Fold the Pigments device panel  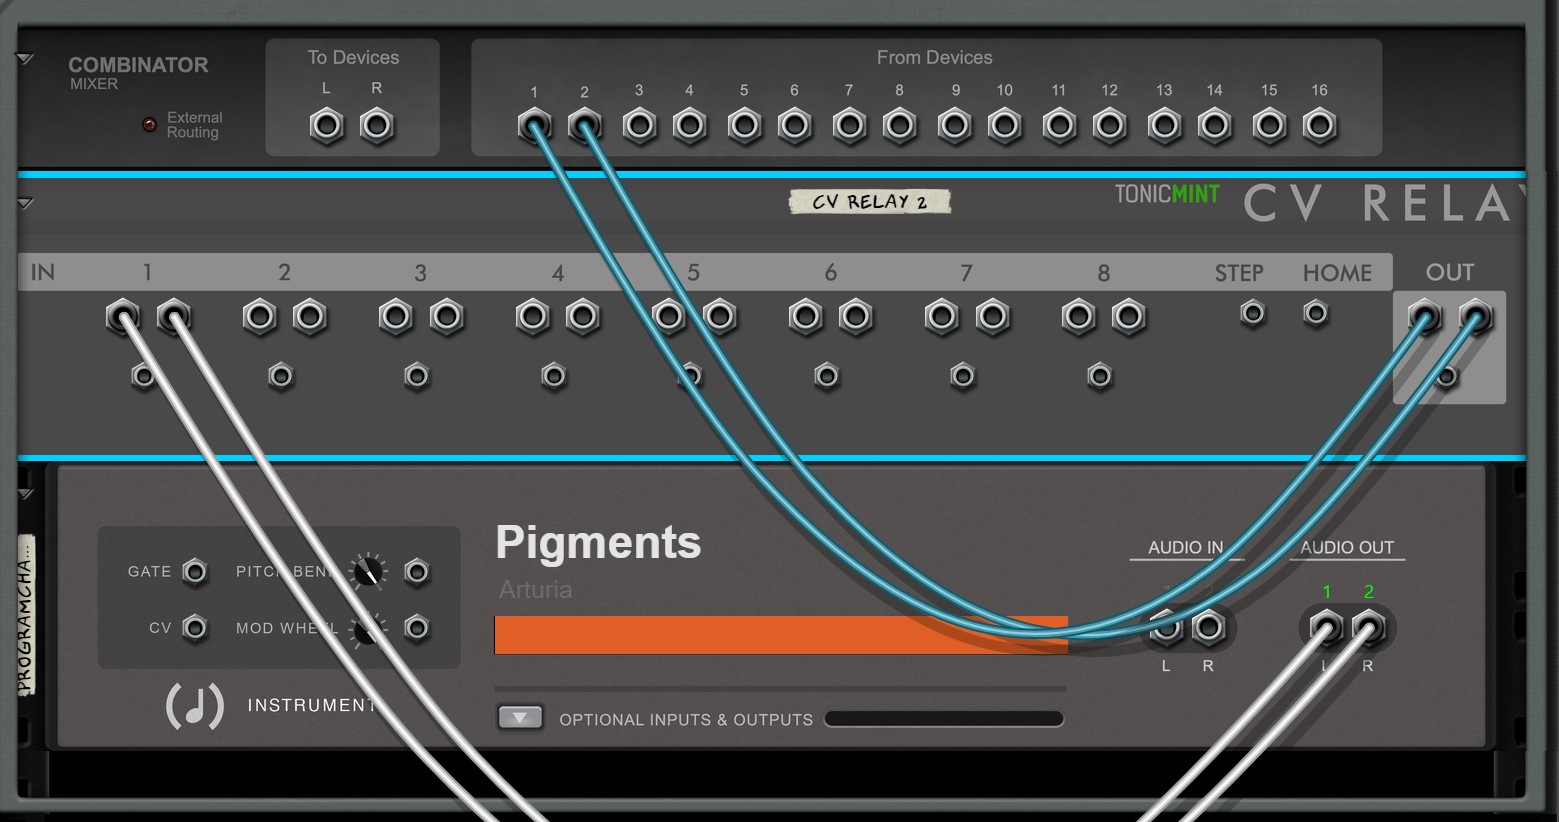click(x=25, y=495)
